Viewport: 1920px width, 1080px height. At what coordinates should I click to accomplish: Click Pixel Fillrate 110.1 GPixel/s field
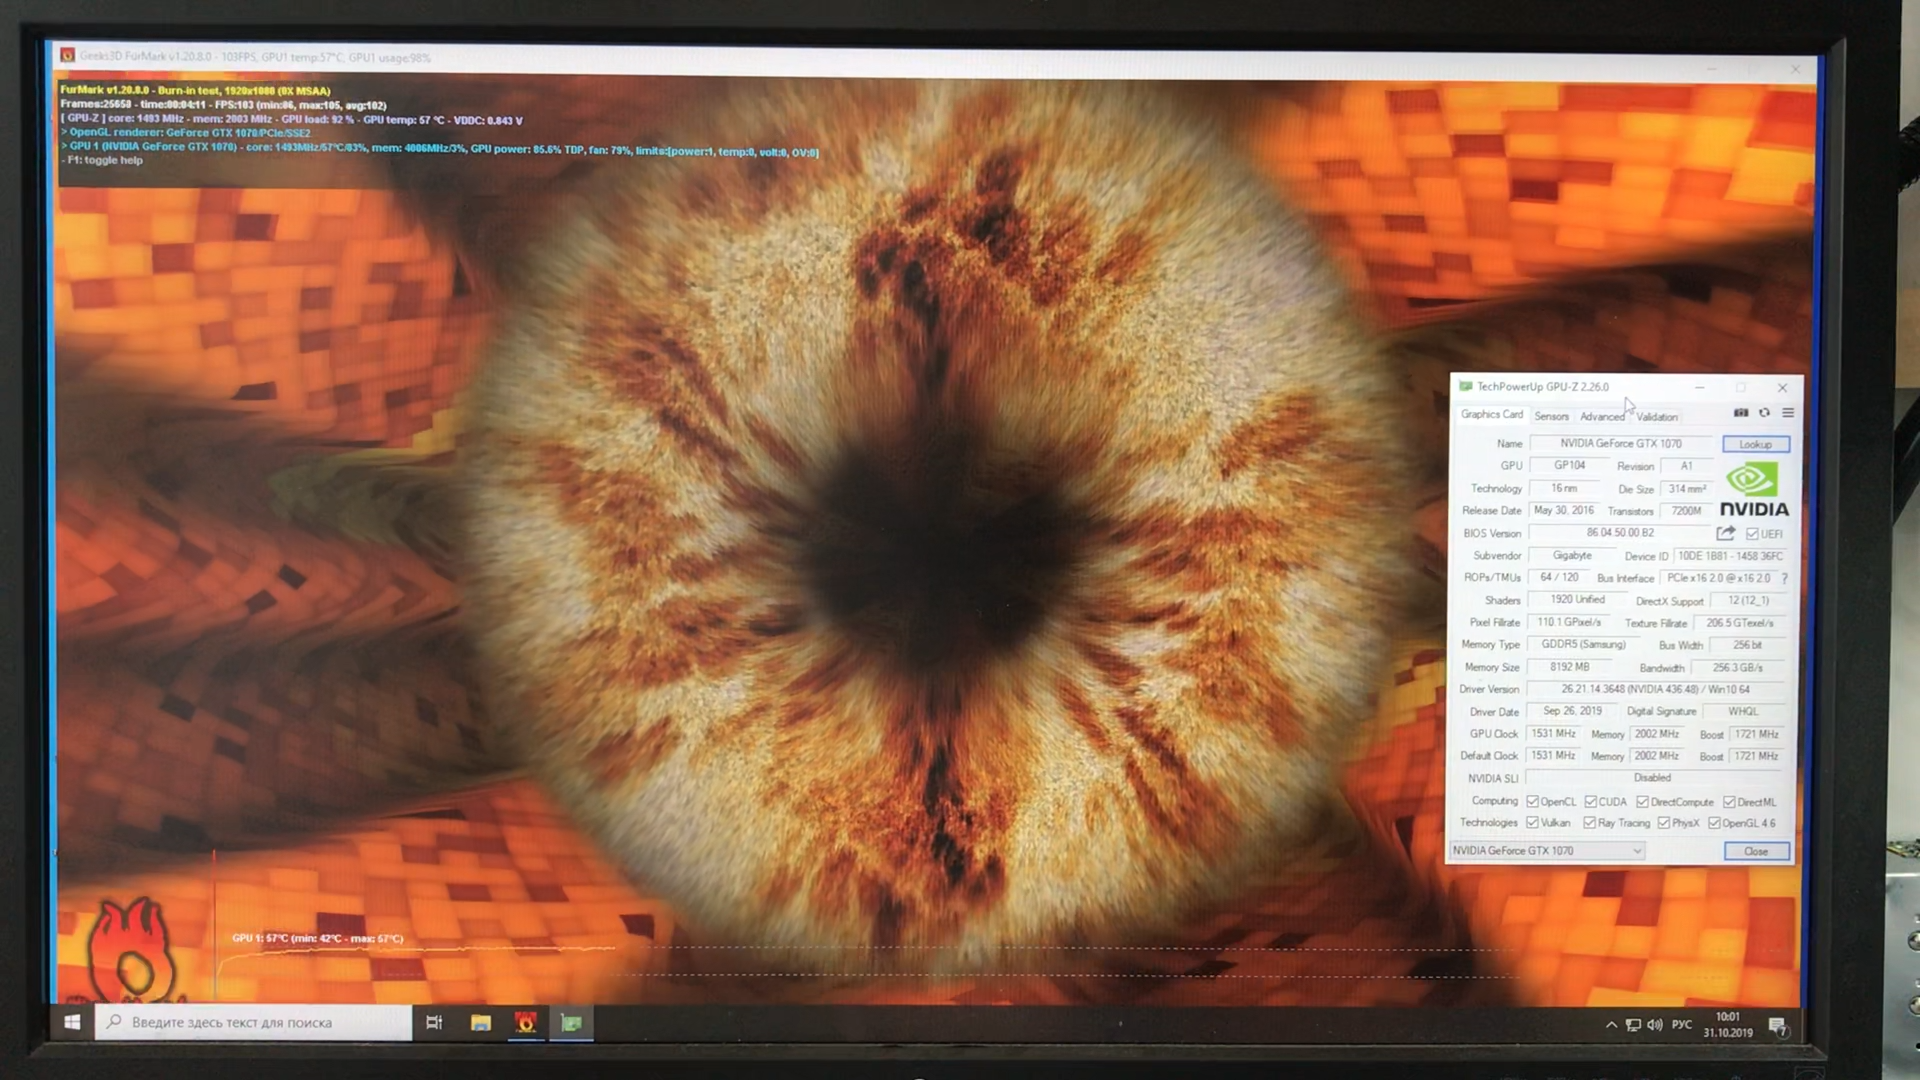pos(1569,623)
